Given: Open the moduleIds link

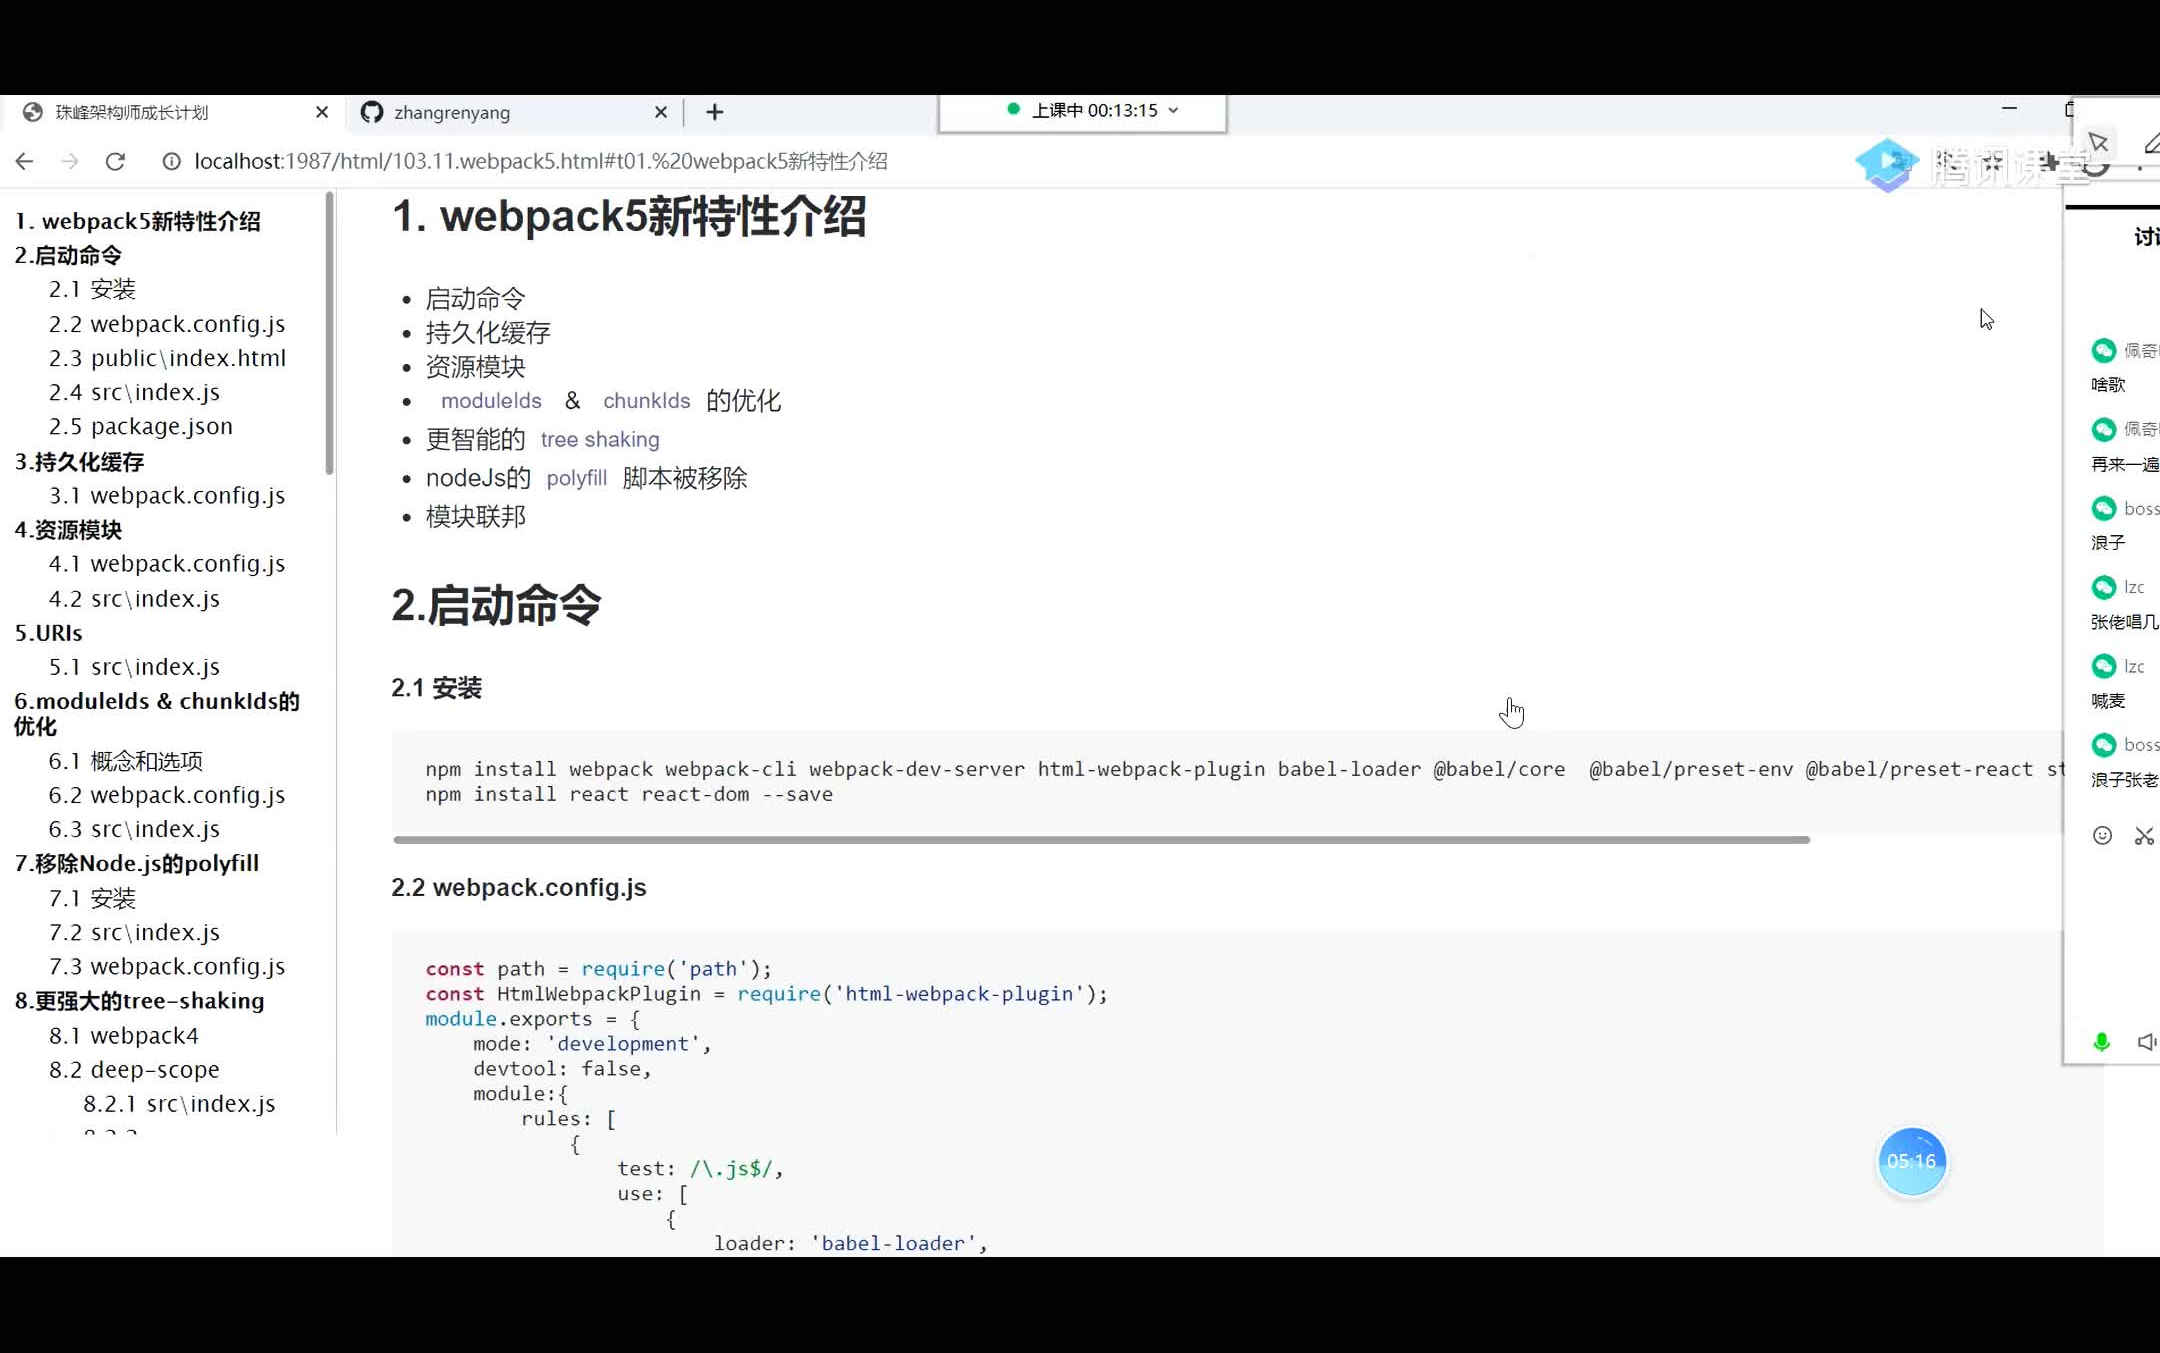Looking at the screenshot, I should pos(491,401).
